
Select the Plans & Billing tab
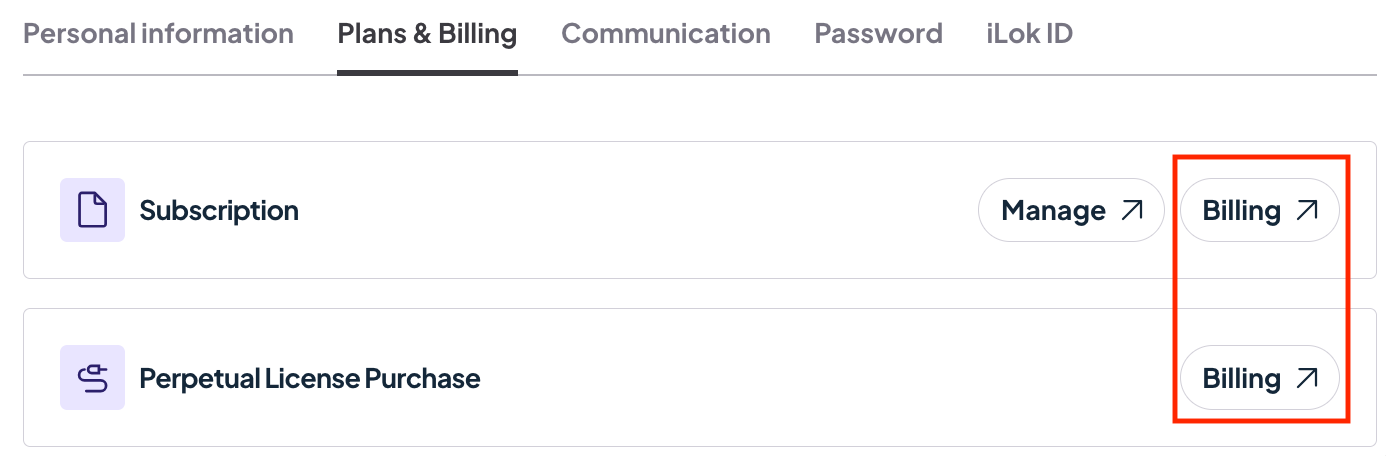[x=427, y=34]
